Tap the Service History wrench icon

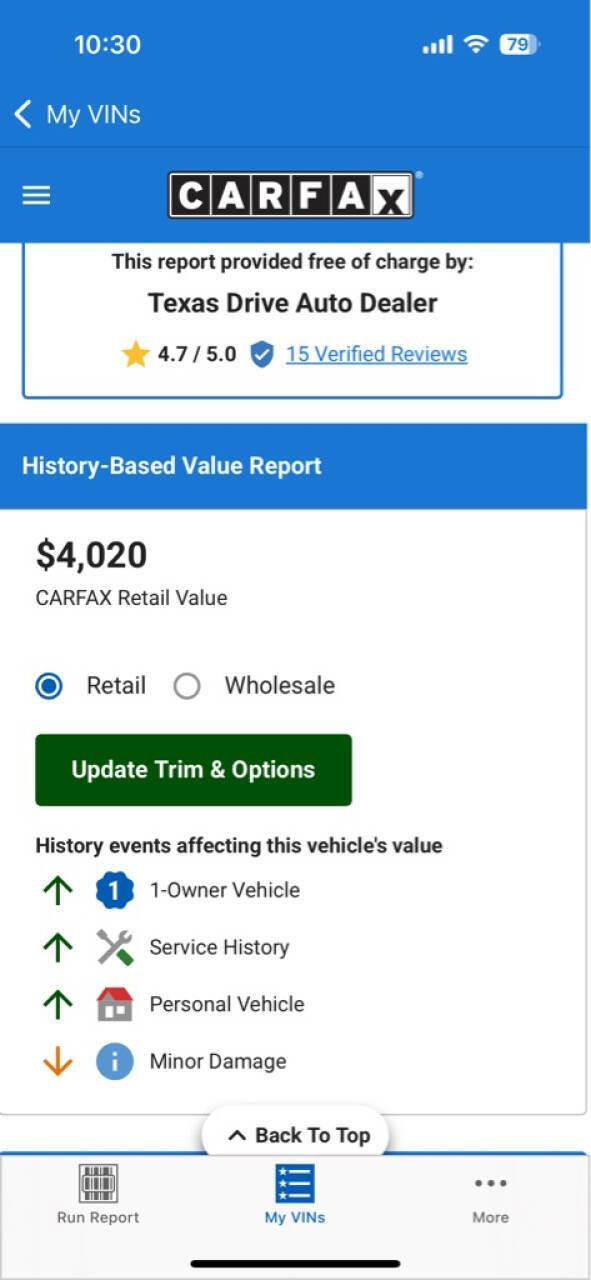[x=115, y=946]
